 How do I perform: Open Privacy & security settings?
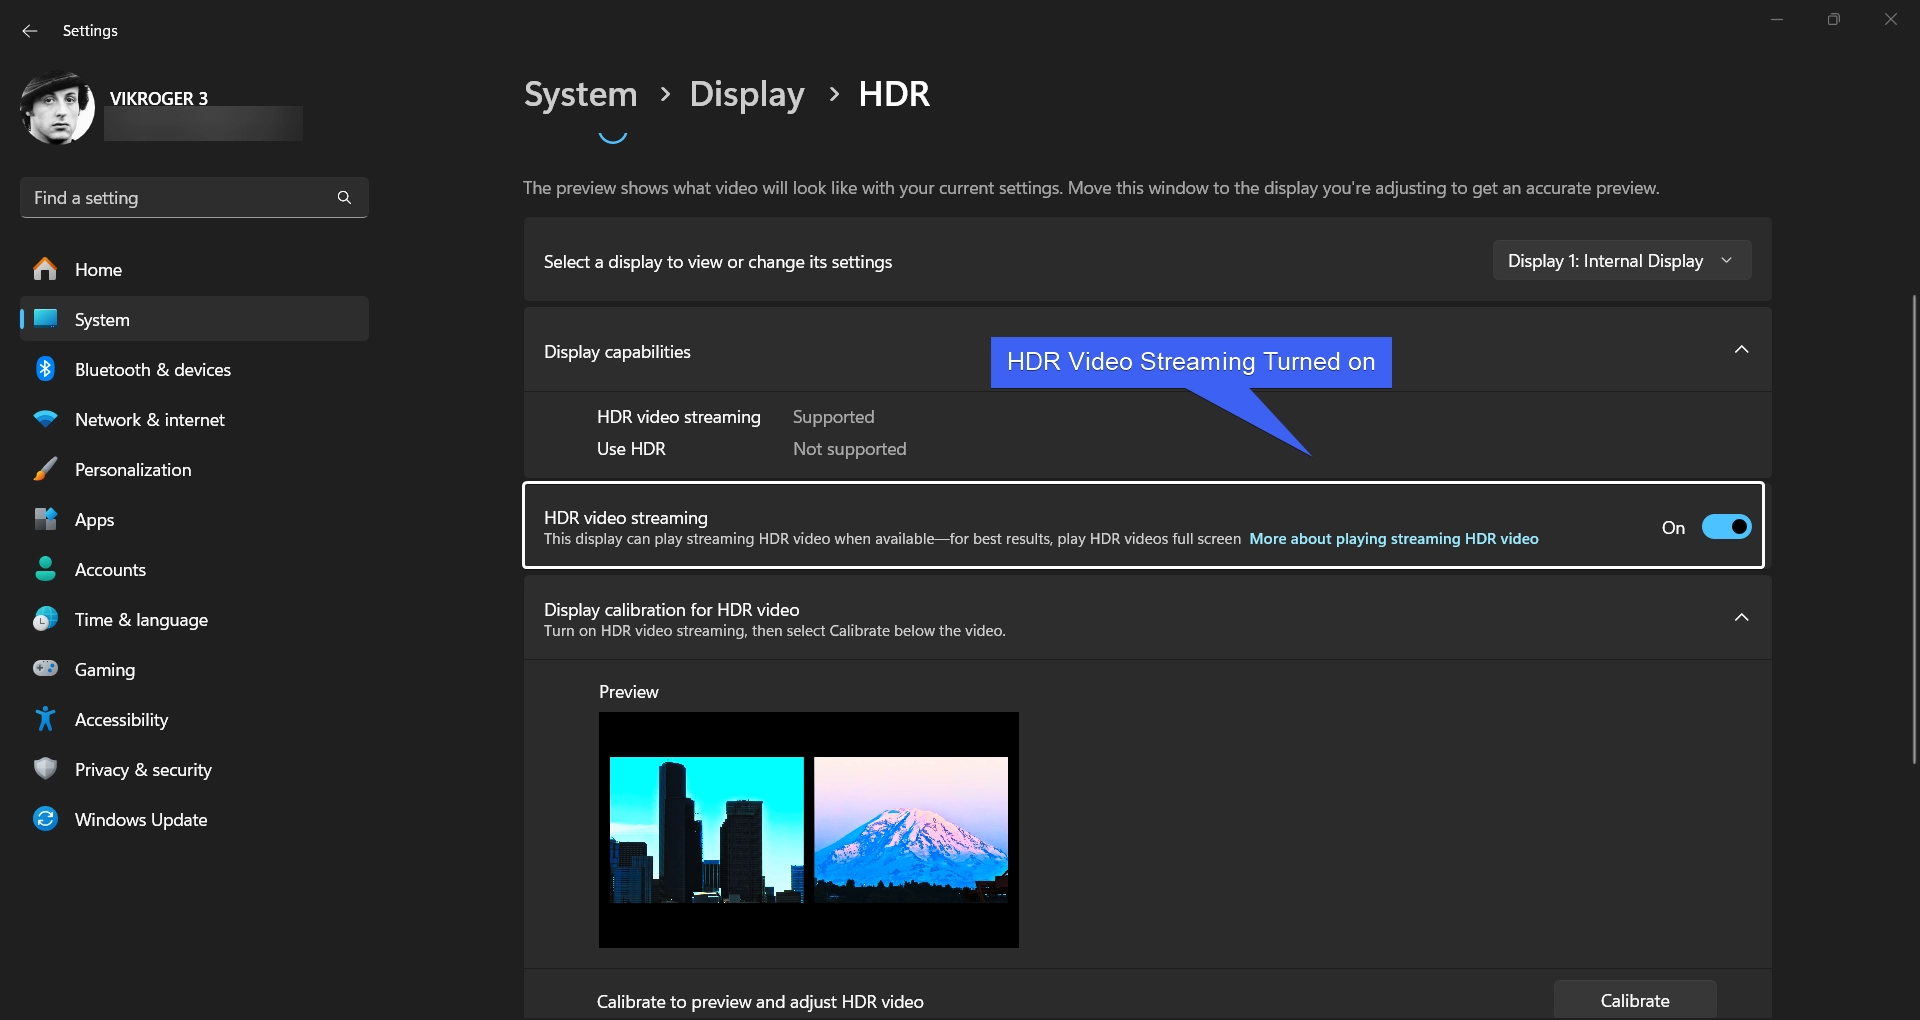click(194, 769)
